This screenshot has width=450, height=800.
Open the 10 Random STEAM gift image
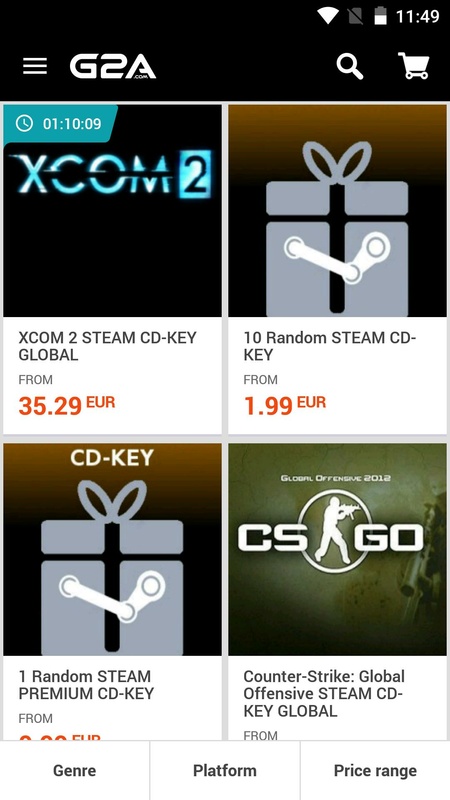coord(337,211)
